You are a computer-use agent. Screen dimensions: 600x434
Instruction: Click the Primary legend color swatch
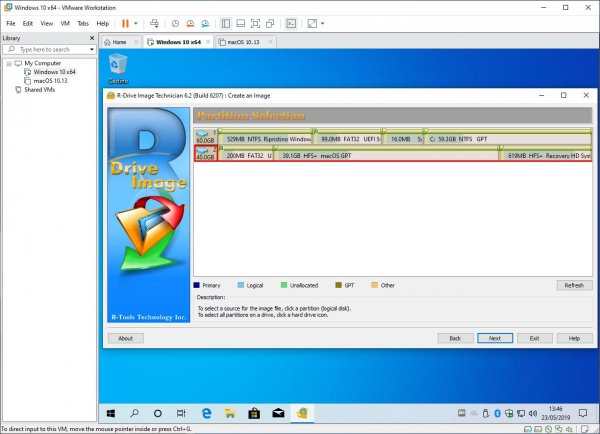click(x=197, y=285)
